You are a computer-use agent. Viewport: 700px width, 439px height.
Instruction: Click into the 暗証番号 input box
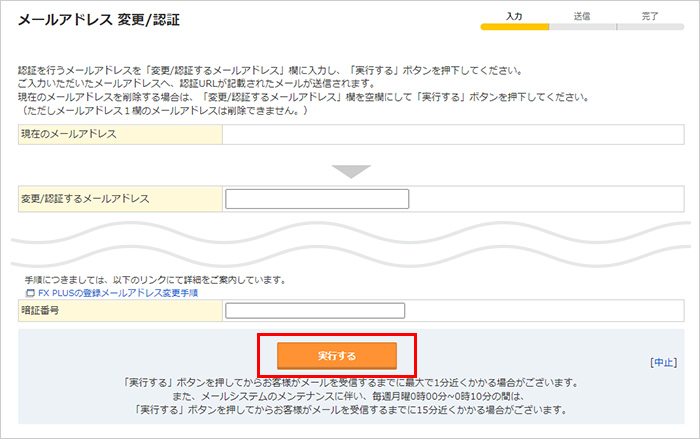[x=315, y=311]
